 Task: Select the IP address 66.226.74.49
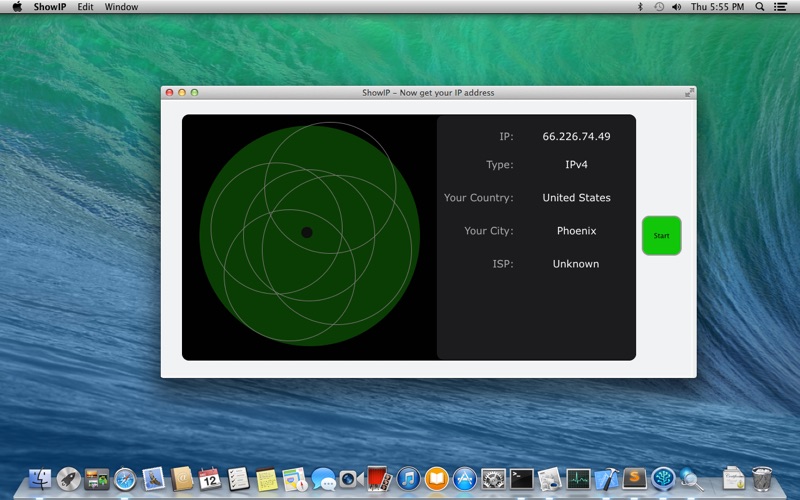coord(576,136)
